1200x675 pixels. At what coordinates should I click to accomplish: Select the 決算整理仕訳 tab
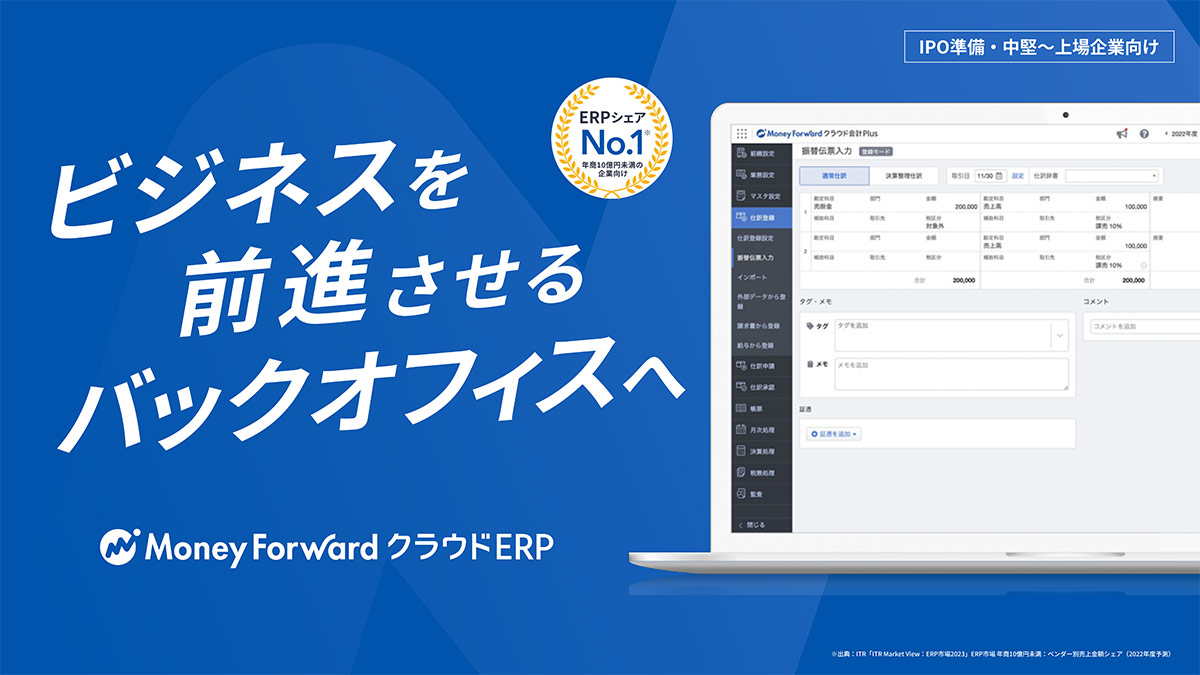904,175
